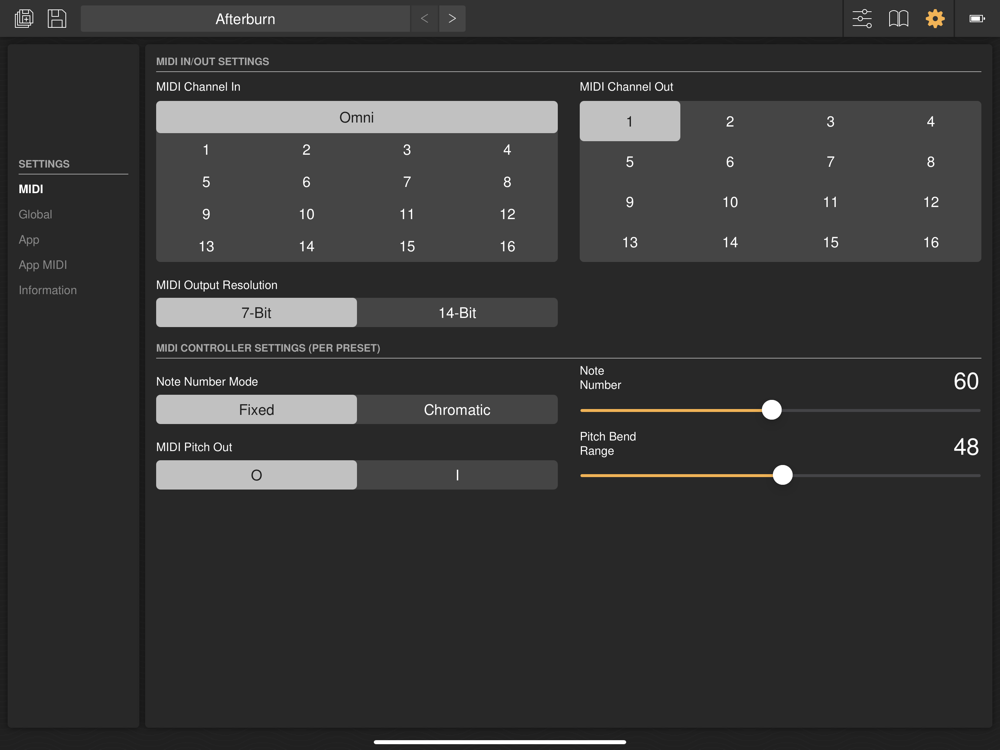This screenshot has width=1000, height=750.
Task: Click the Note Number slider handle
Action: pos(772,410)
